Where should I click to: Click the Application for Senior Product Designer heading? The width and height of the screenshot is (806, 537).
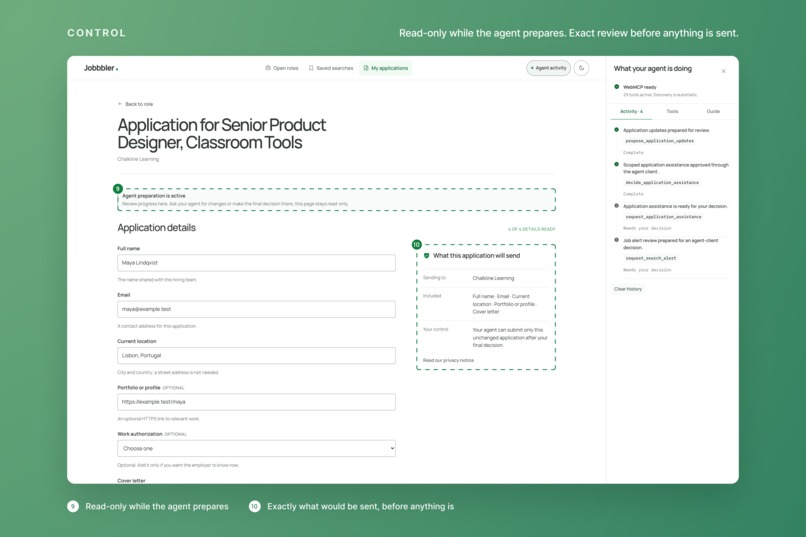(x=222, y=134)
